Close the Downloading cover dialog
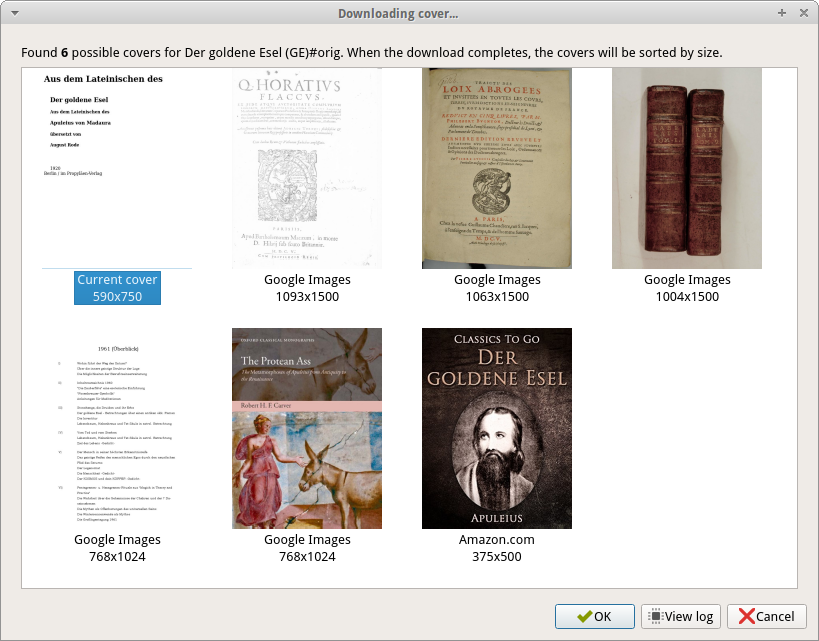The image size is (819, 641). (x=804, y=13)
